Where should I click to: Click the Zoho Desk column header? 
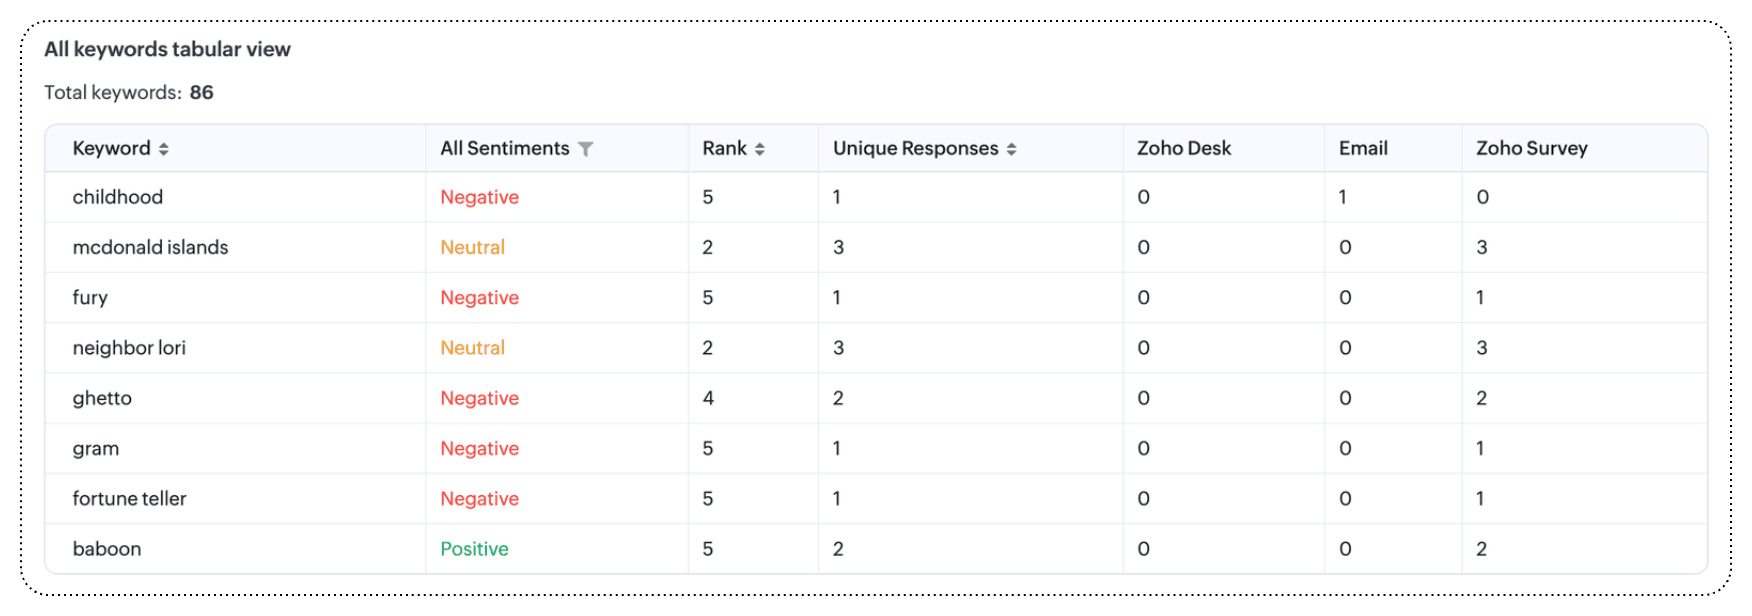point(1183,148)
